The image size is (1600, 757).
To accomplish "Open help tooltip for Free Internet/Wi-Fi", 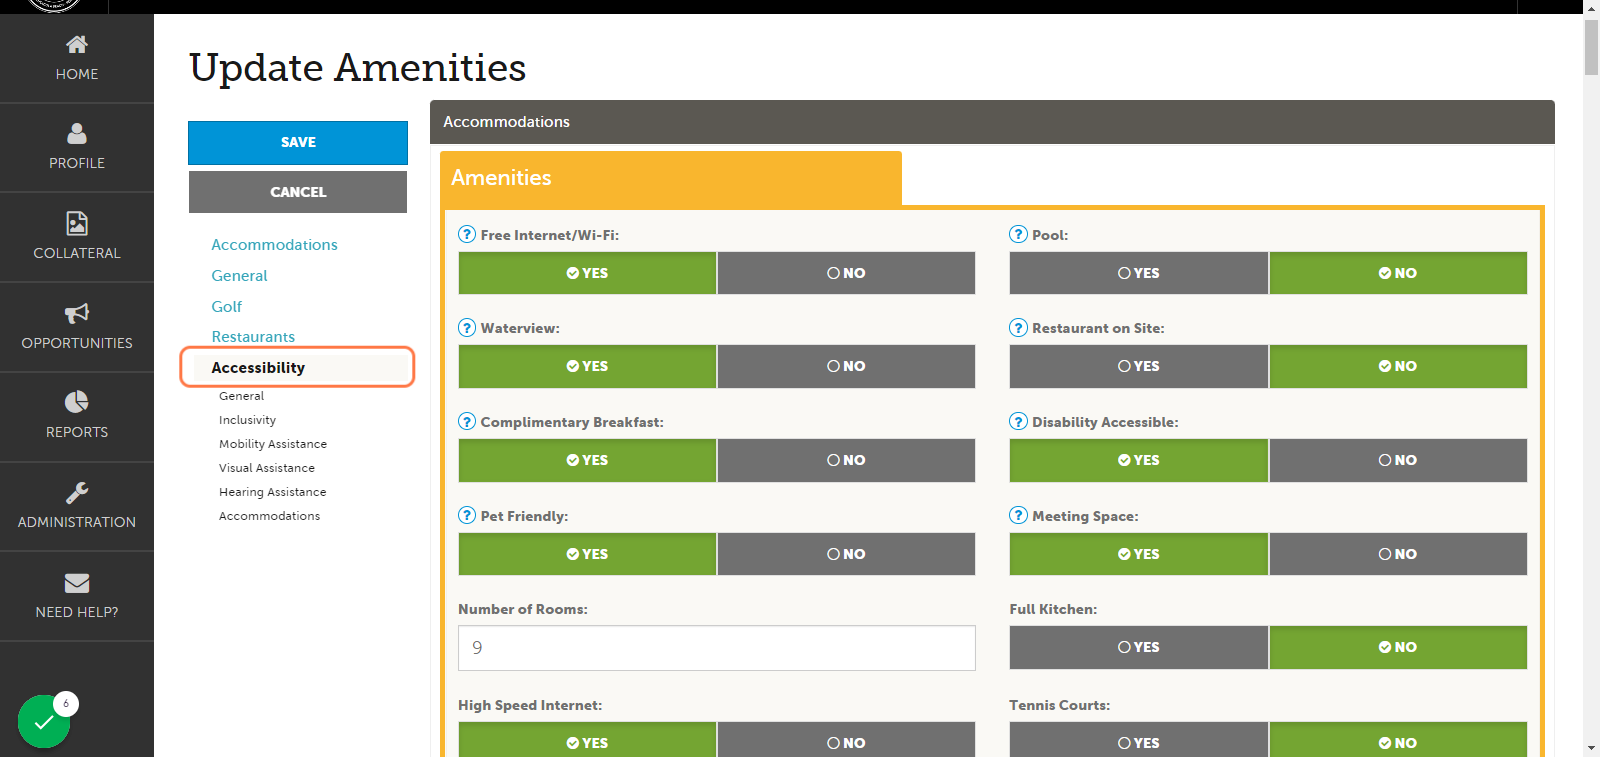I will tap(467, 234).
